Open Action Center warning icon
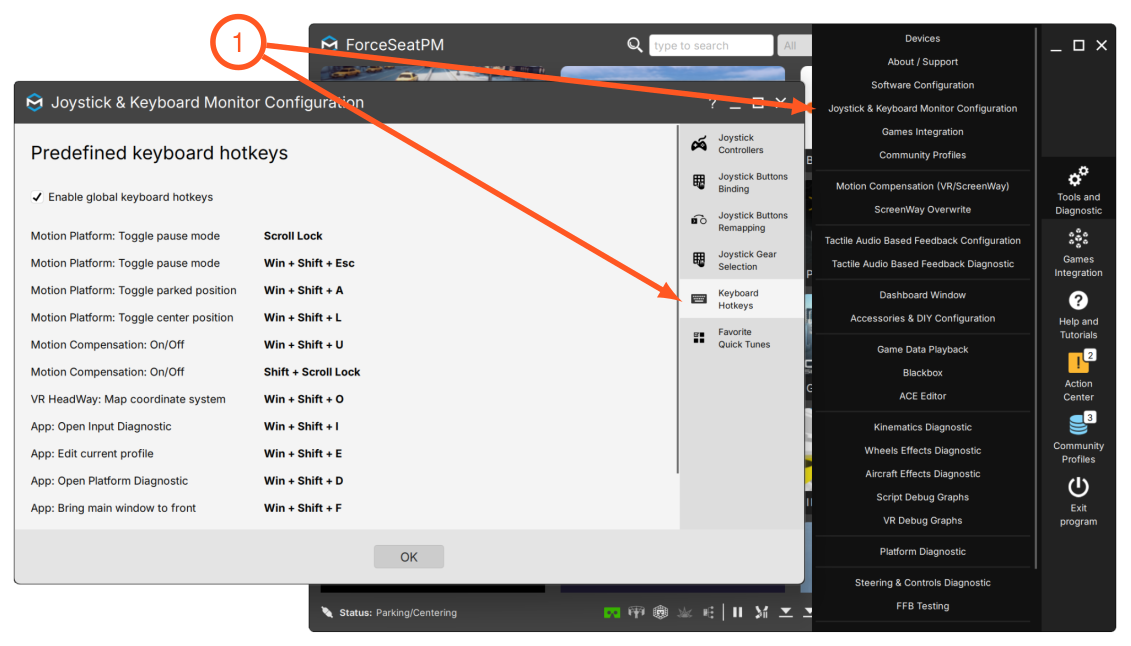The height and width of the screenshot is (646, 1131). (x=1080, y=362)
